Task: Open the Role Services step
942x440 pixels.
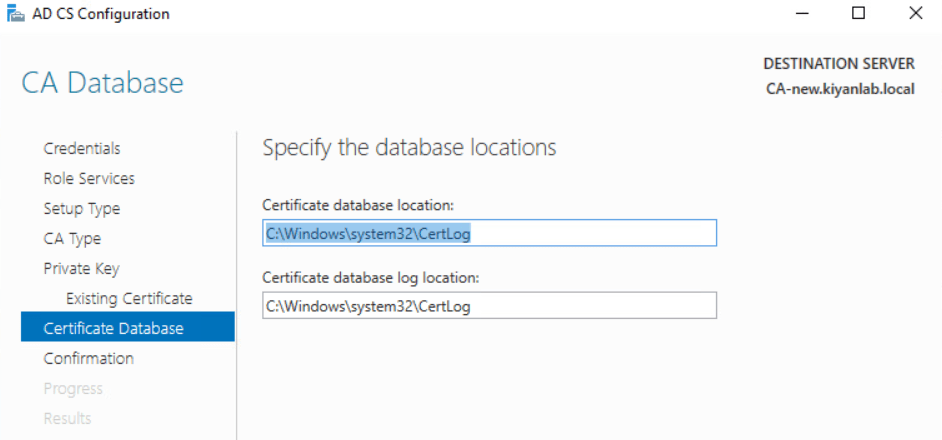Action: pos(89,178)
